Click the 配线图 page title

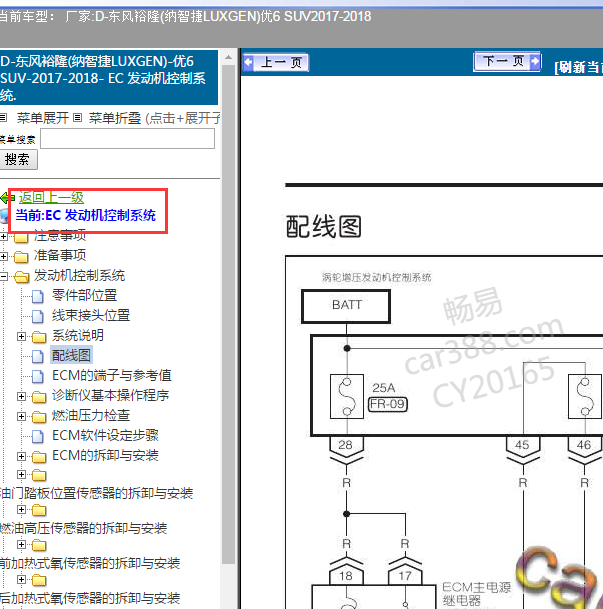tap(324, 226)
